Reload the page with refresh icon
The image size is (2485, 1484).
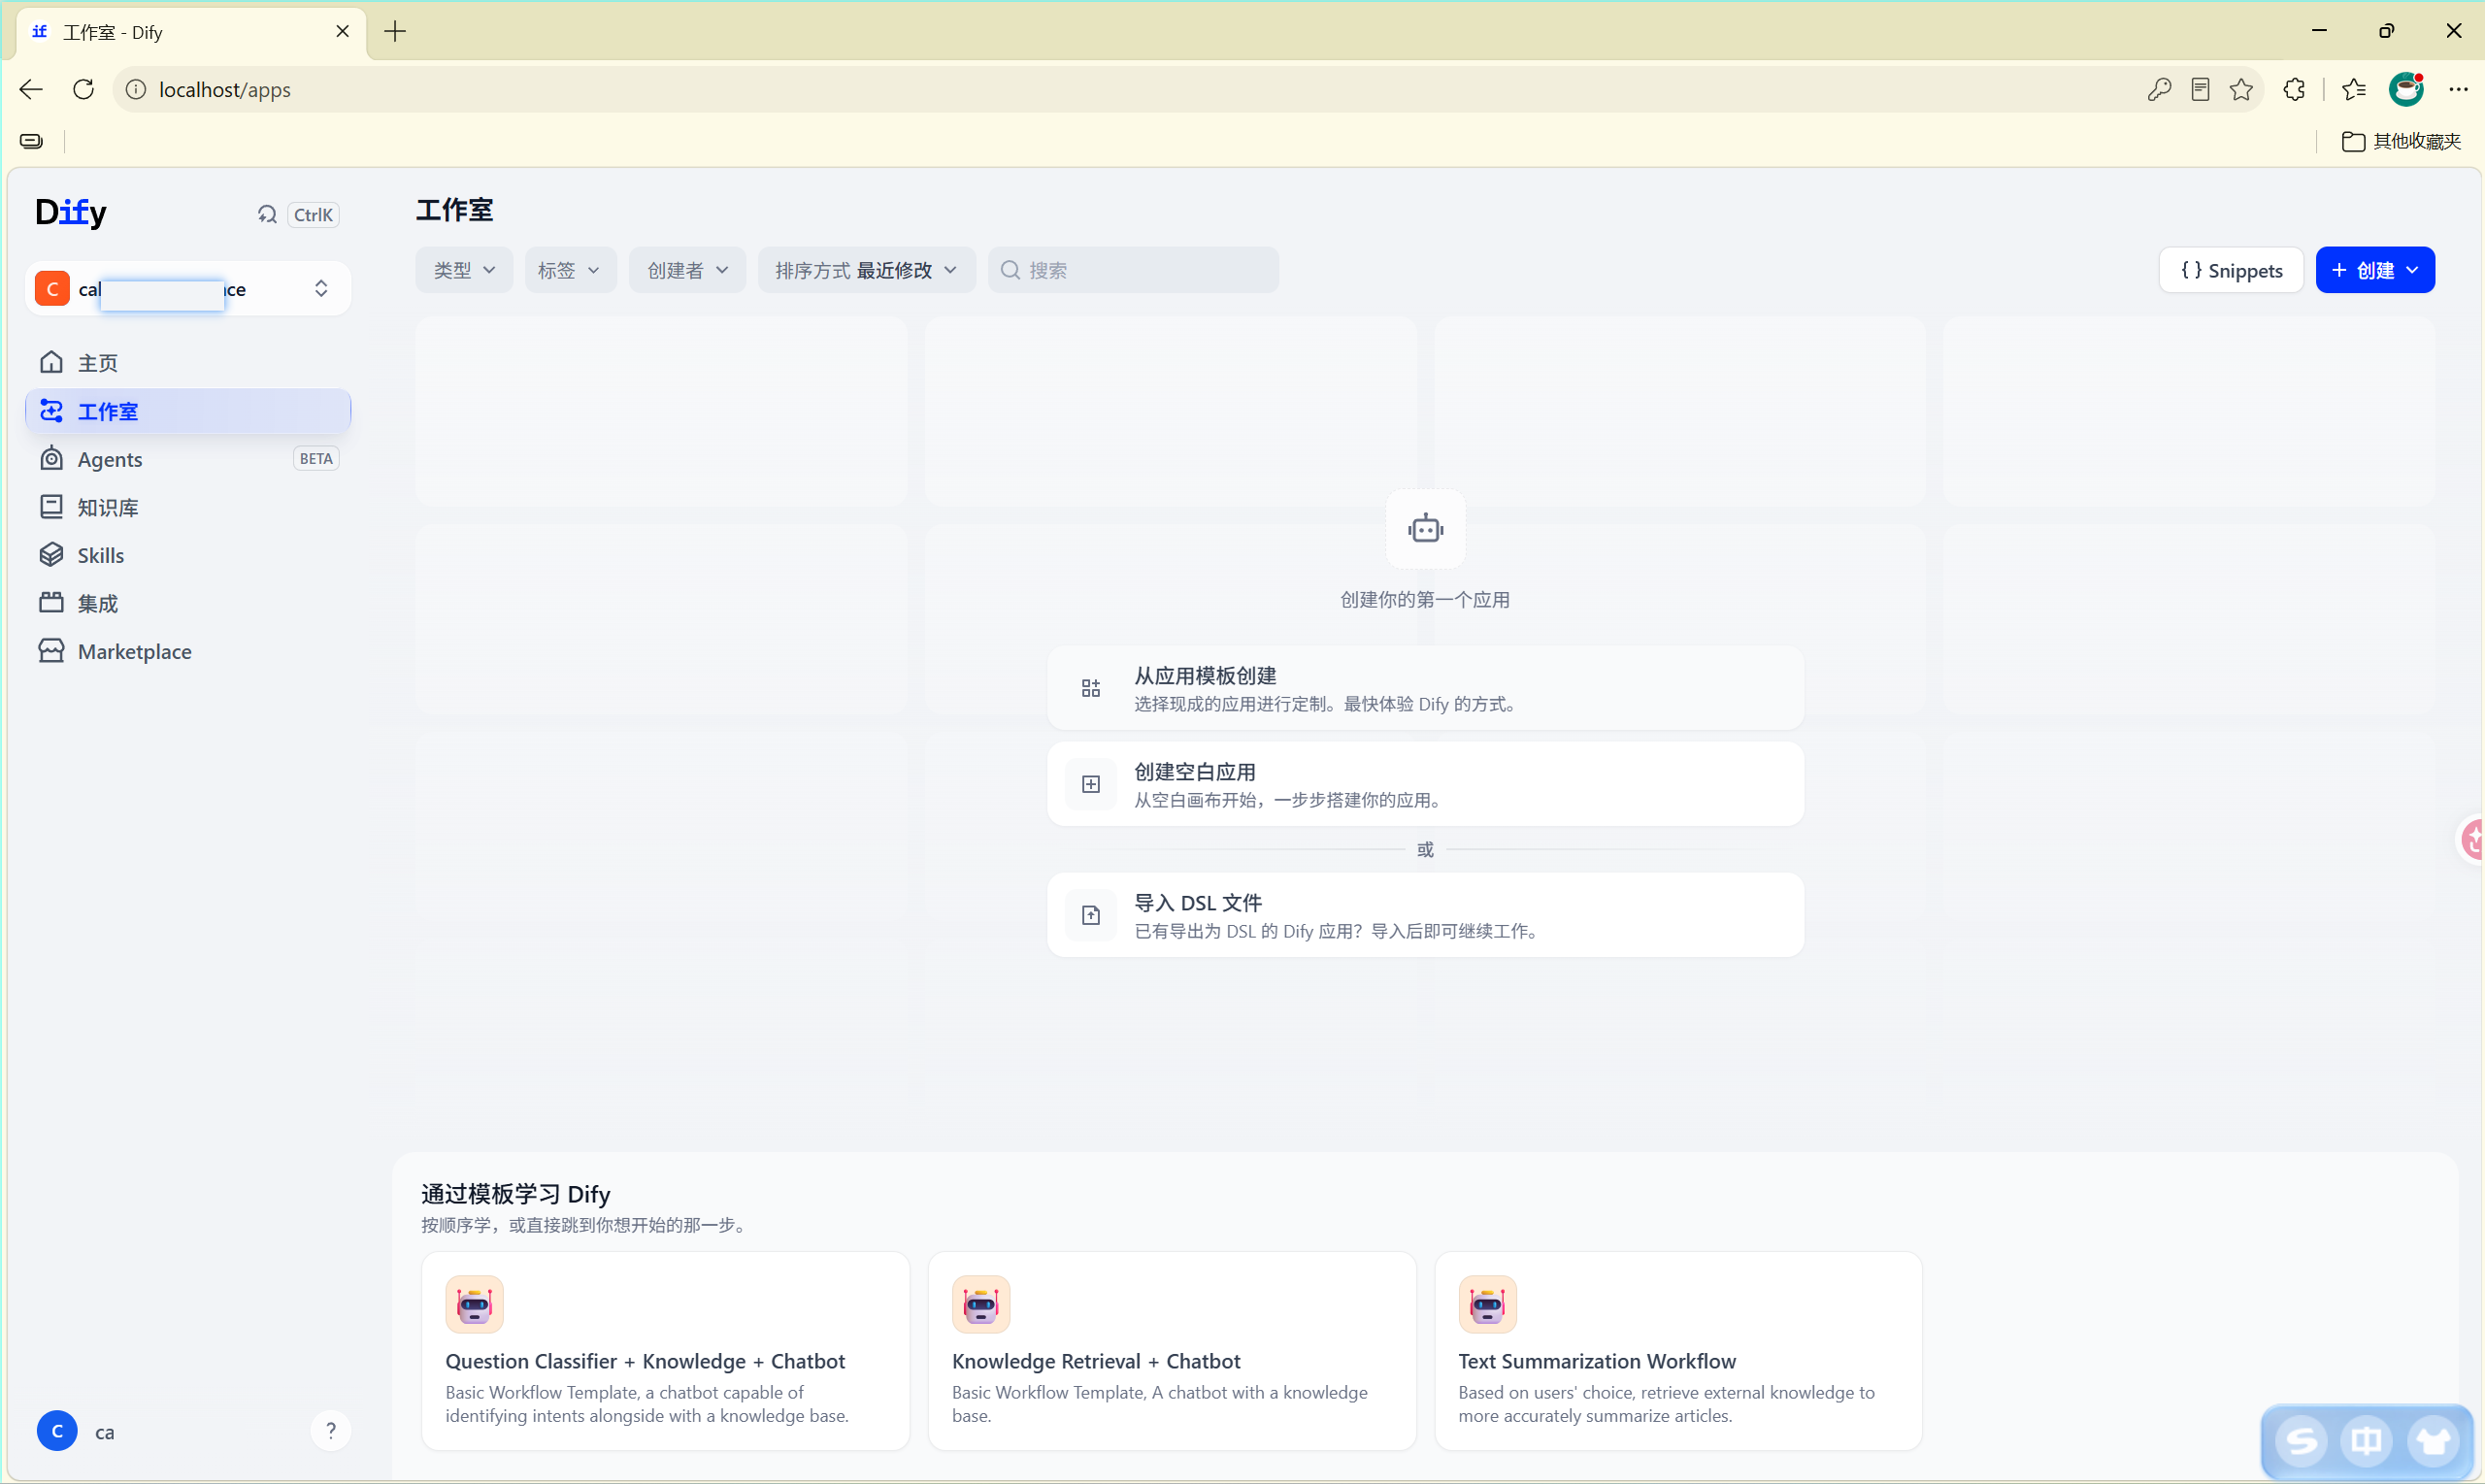pos(84,89)
